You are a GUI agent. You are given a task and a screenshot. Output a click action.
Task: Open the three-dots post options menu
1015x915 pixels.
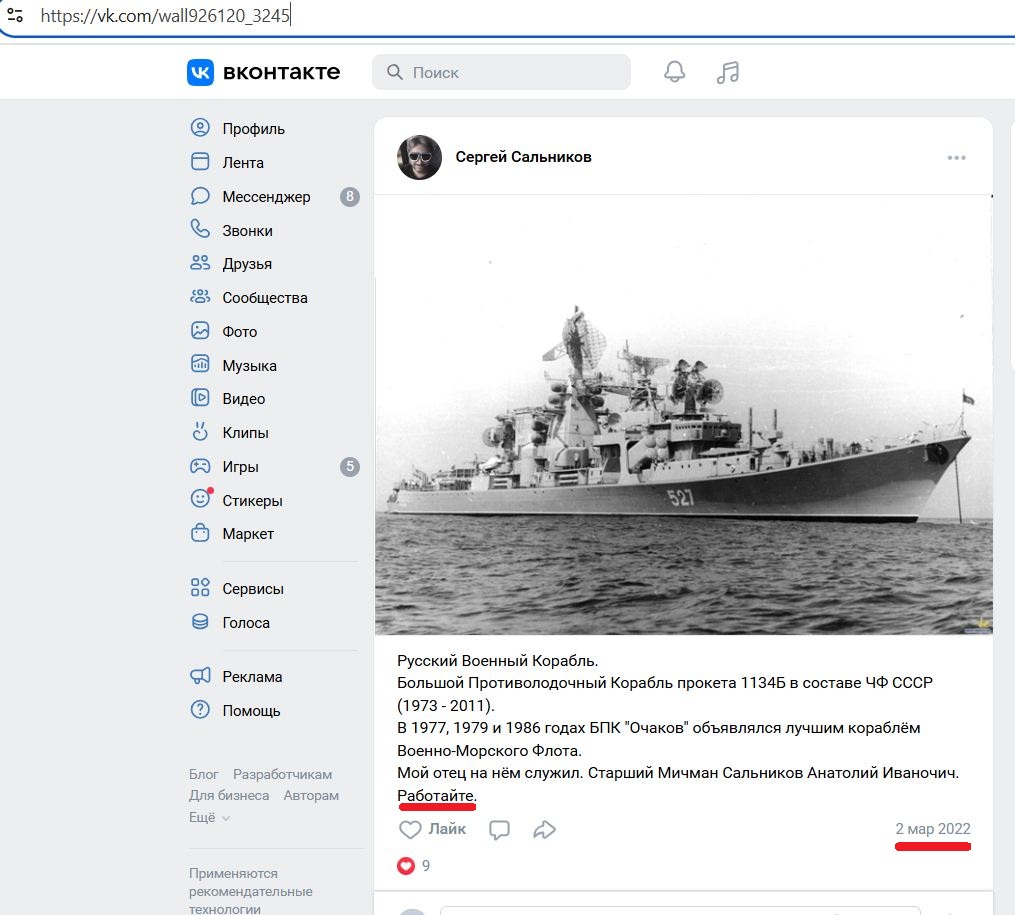(x=957, y=158)
